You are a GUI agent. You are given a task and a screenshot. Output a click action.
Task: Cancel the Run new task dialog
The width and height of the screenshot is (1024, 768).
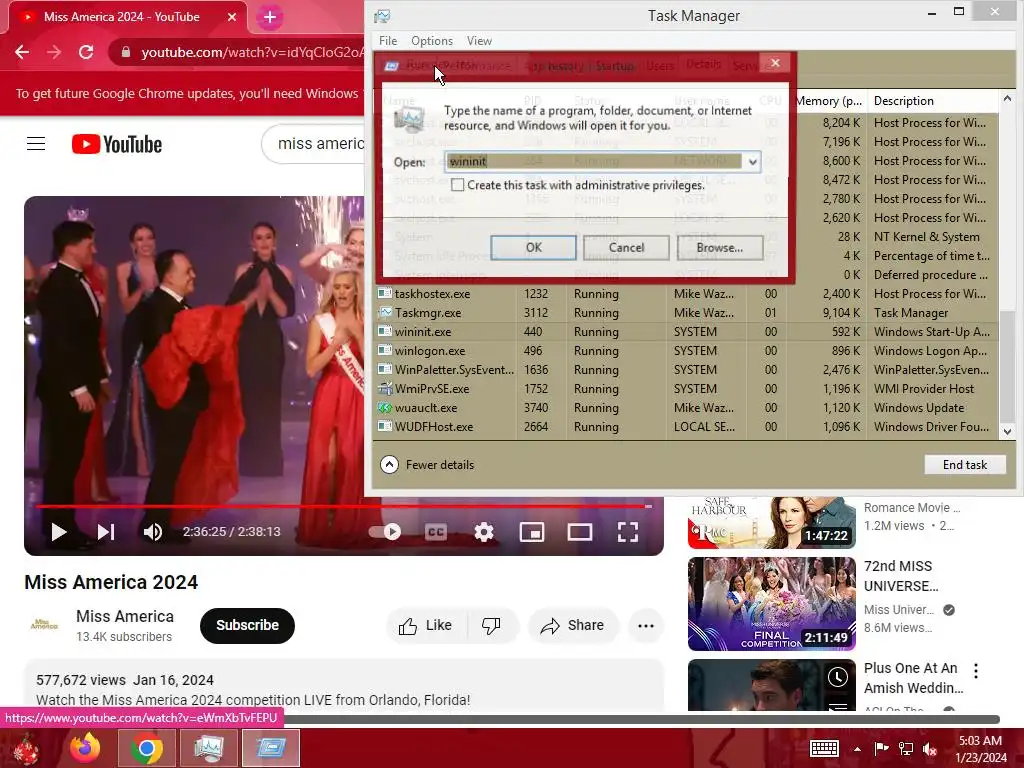coord(626,248)
